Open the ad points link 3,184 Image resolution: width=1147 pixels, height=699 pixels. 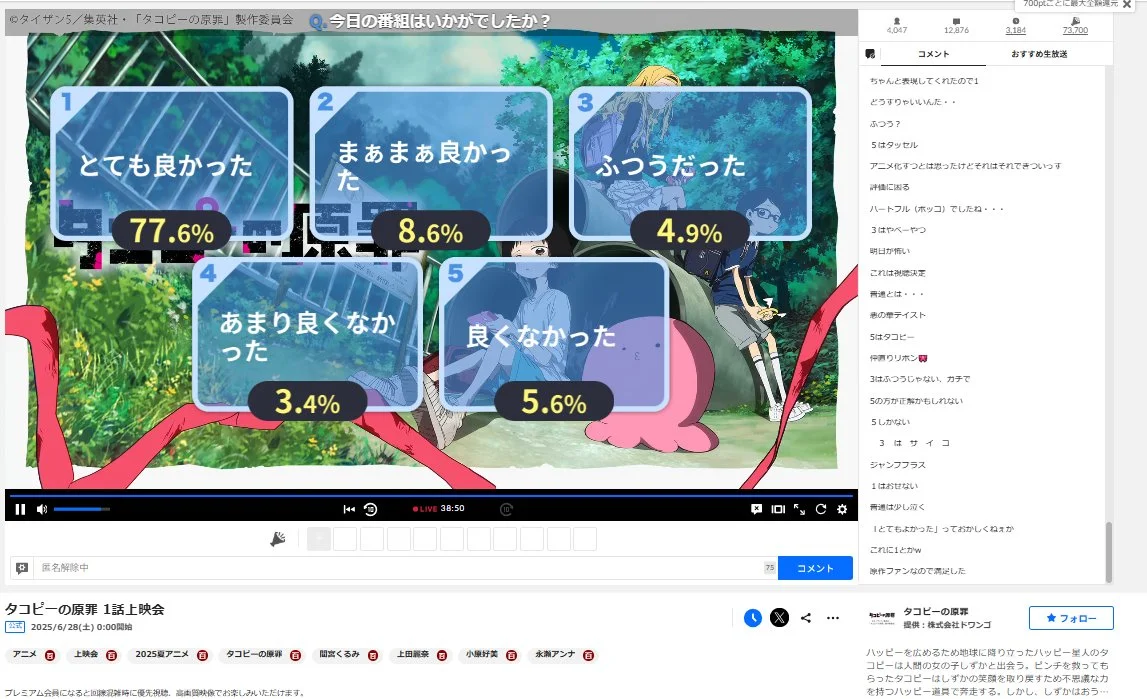tap(1015, 31)
